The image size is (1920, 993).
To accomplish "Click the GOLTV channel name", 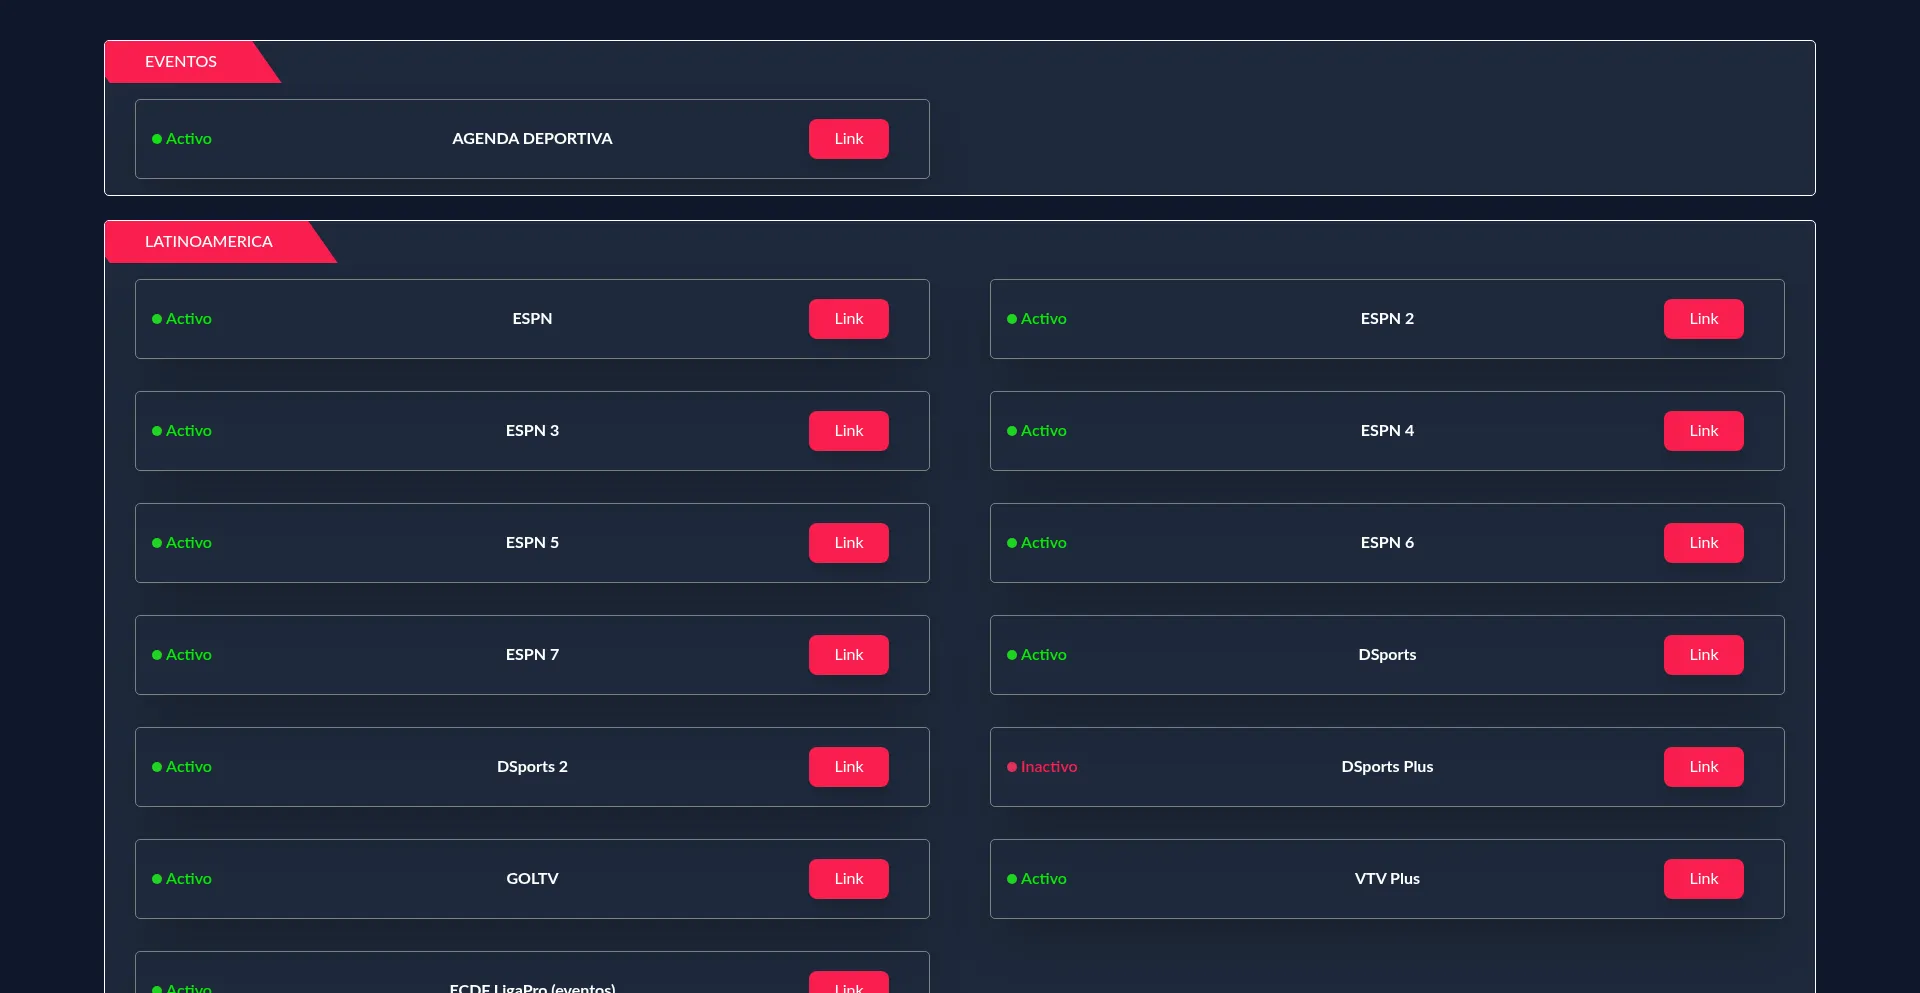I will point(532,879).
